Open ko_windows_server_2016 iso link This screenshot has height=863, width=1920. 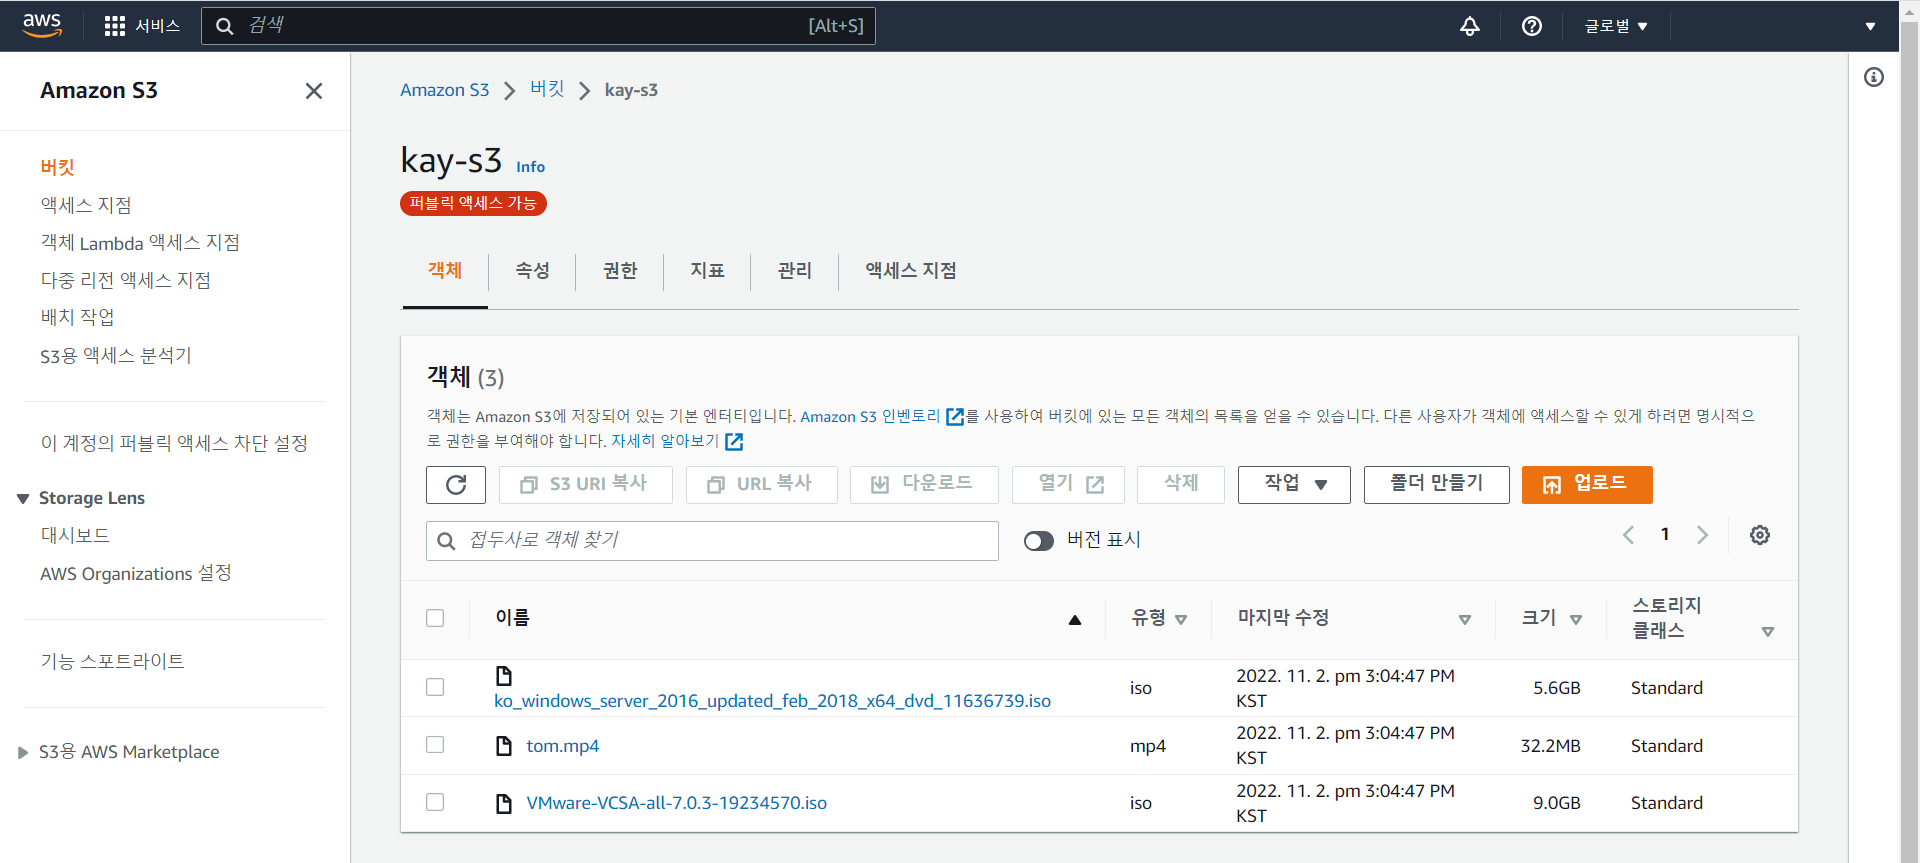(x=772, y=701)
